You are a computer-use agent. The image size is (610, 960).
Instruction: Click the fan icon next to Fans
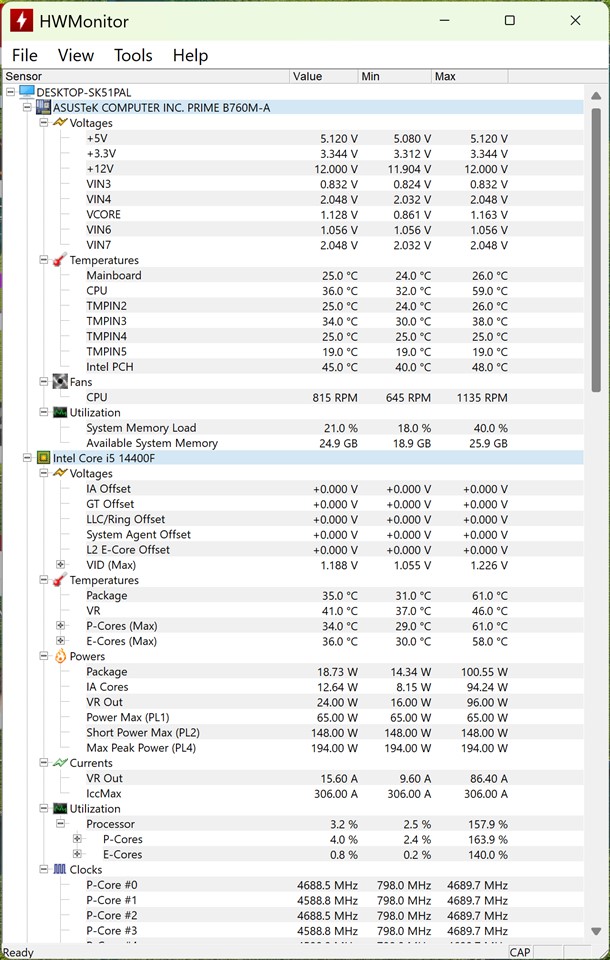60,382
